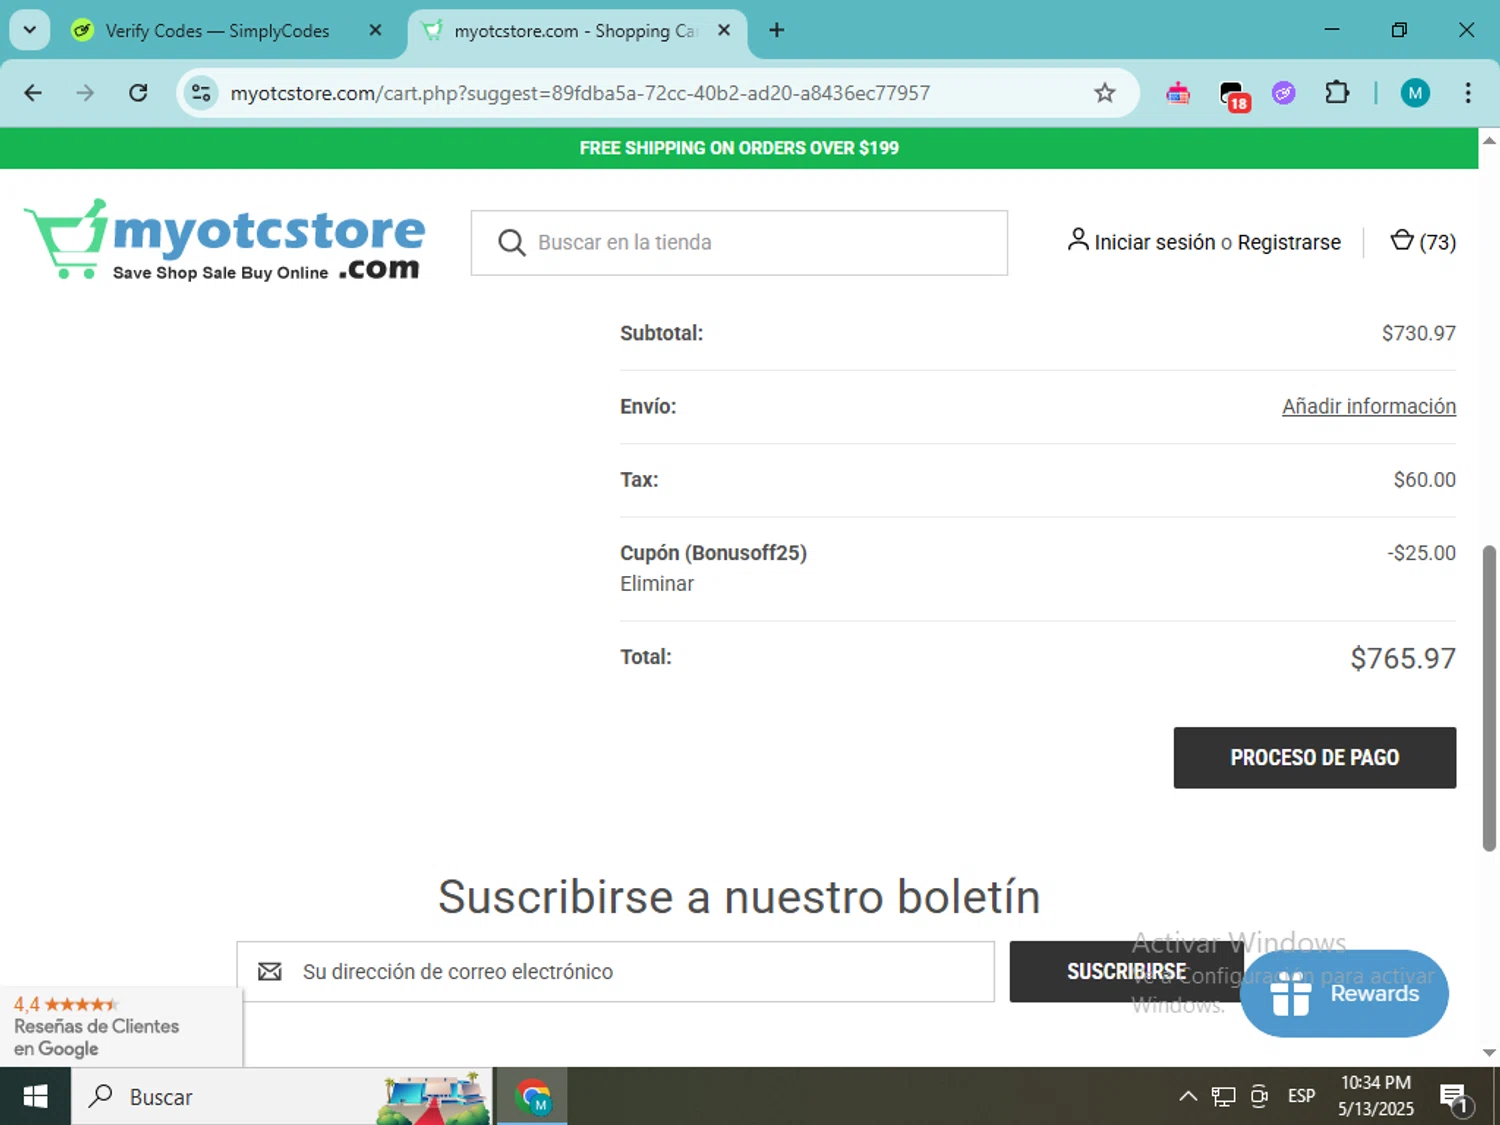Open the shopping basket (73)
This screenshot has height=1125, width=1500.
[1422, 241]
